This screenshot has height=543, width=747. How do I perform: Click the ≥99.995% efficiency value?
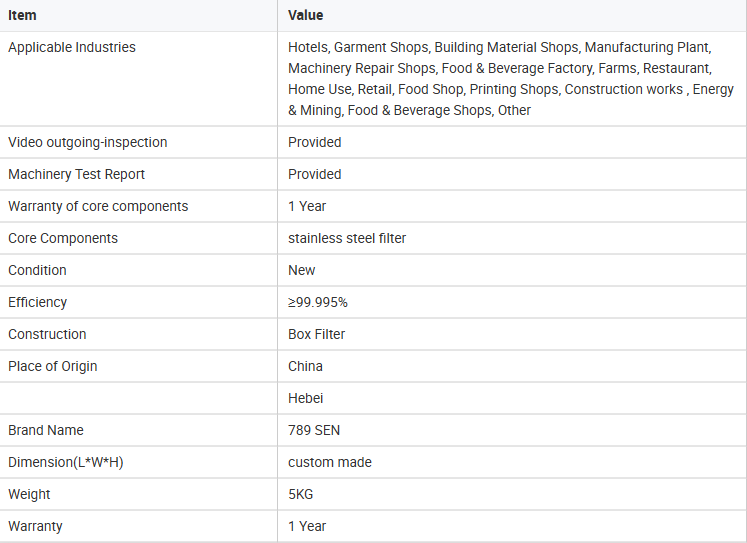coord(318,302)
